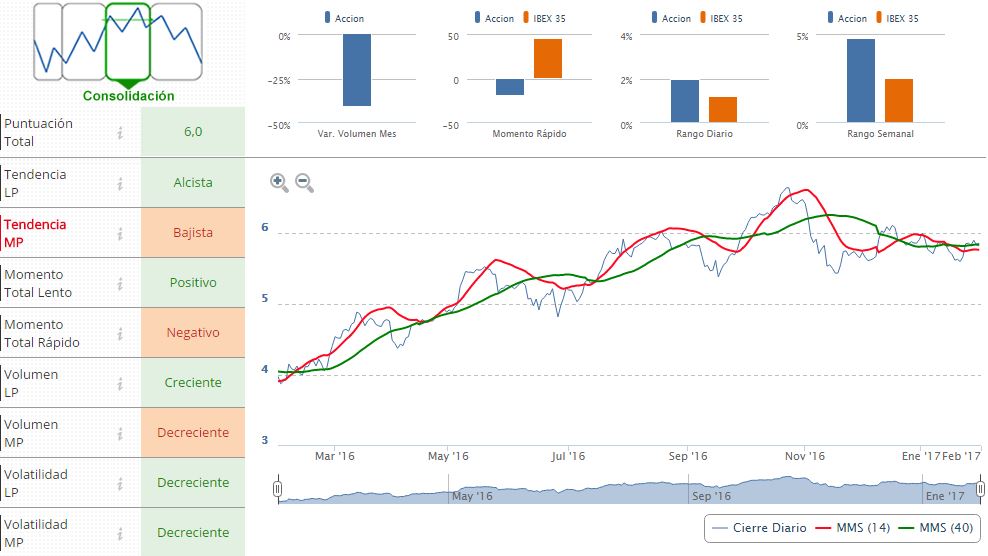The width and height of the screenshot is (988, 556).
Task: Select the Bajista value for Tendencia MP
Action: (193, 233)
